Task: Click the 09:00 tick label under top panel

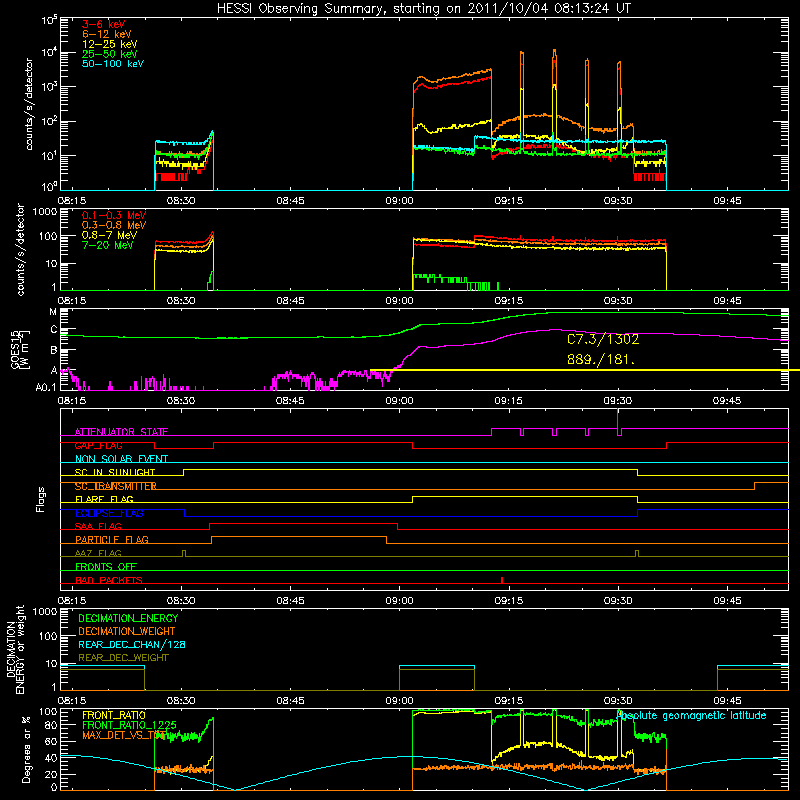Action: tap(399, 201)
